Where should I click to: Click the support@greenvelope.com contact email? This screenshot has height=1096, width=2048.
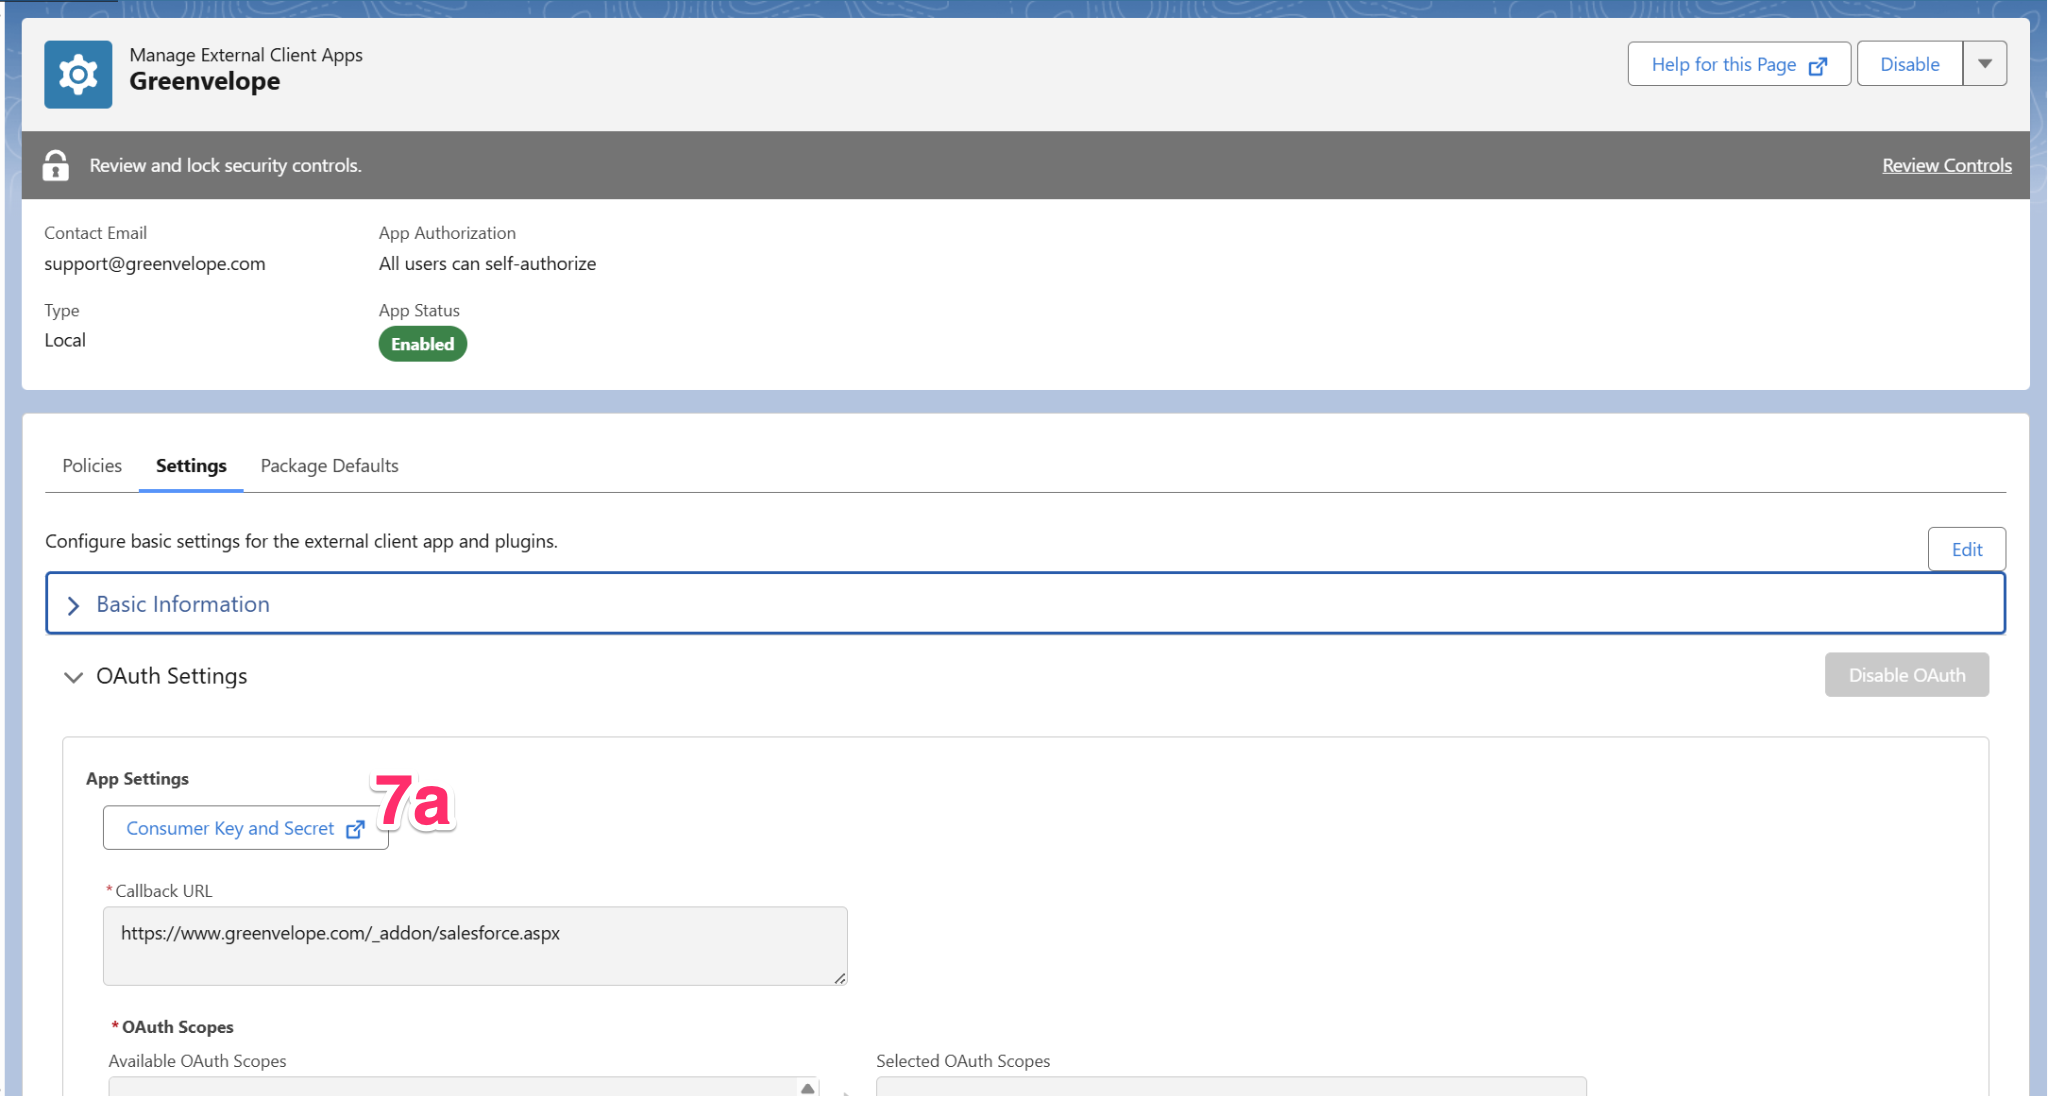click(155, 263)
